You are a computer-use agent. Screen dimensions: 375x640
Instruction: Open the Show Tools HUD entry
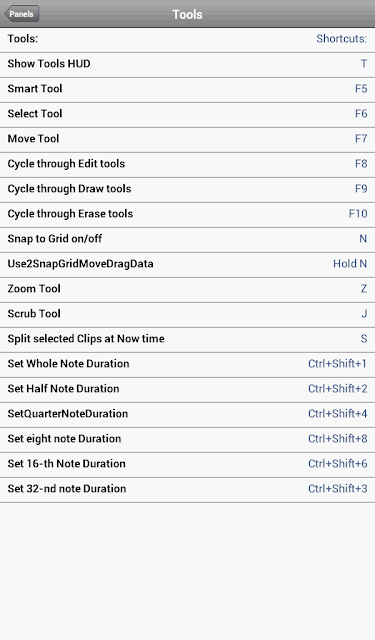coord(187,65)
